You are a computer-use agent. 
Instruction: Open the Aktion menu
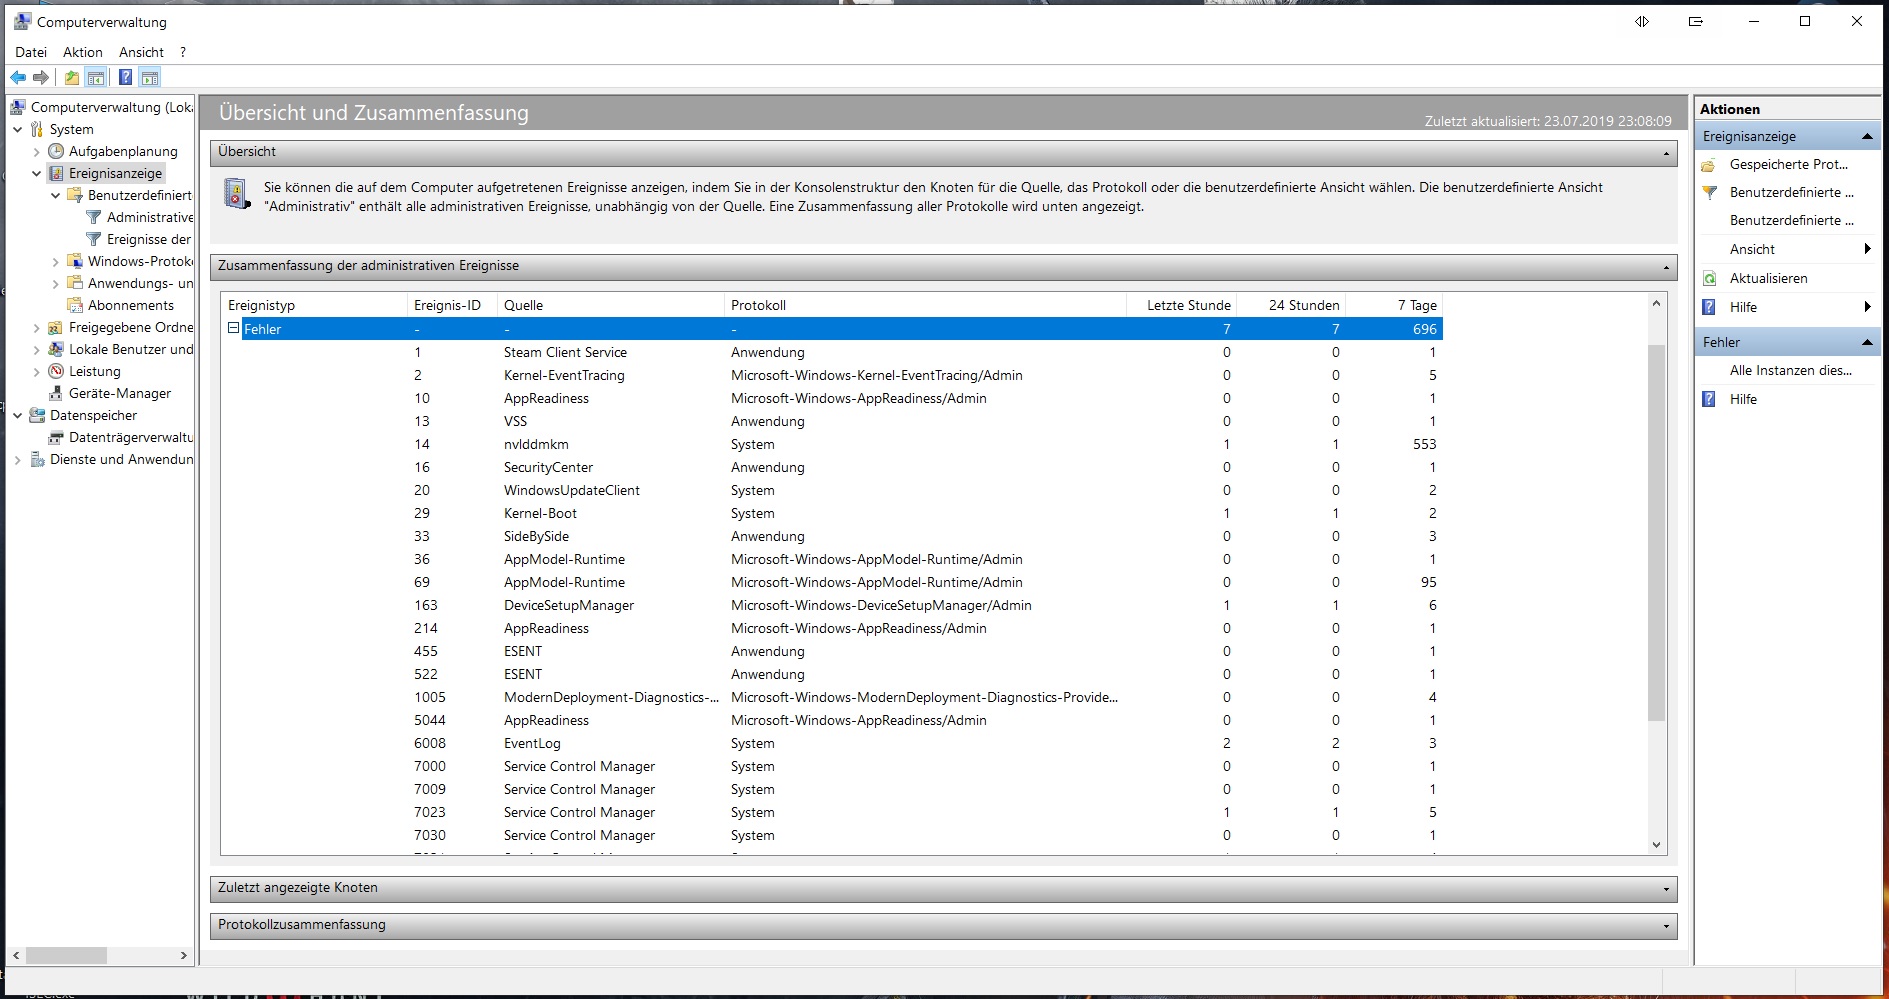(83, 52)
